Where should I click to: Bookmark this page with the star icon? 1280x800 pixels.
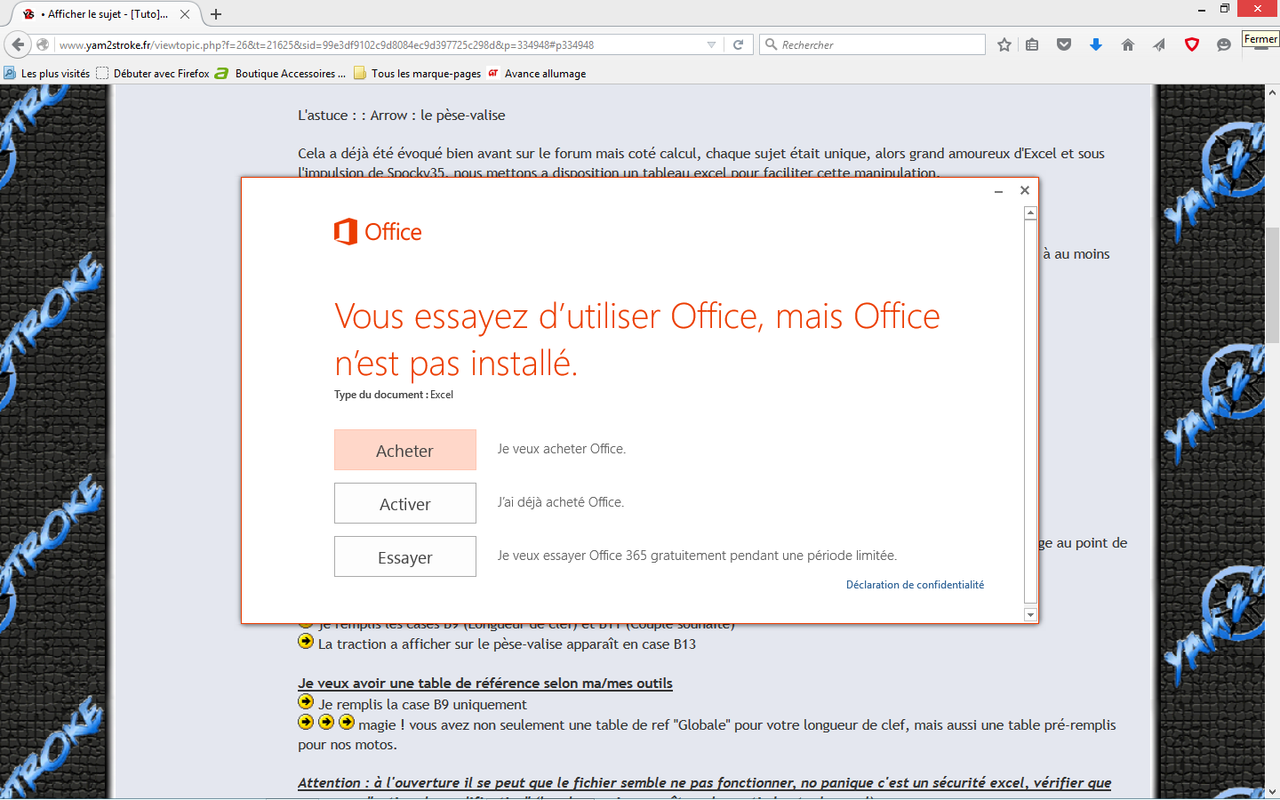pyautogui.click(x=1004, y=44)
